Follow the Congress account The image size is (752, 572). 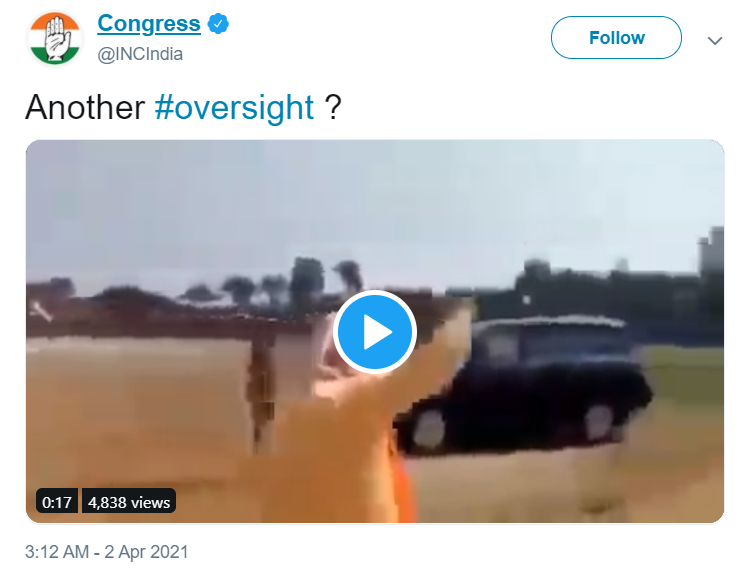click(616, 37)
